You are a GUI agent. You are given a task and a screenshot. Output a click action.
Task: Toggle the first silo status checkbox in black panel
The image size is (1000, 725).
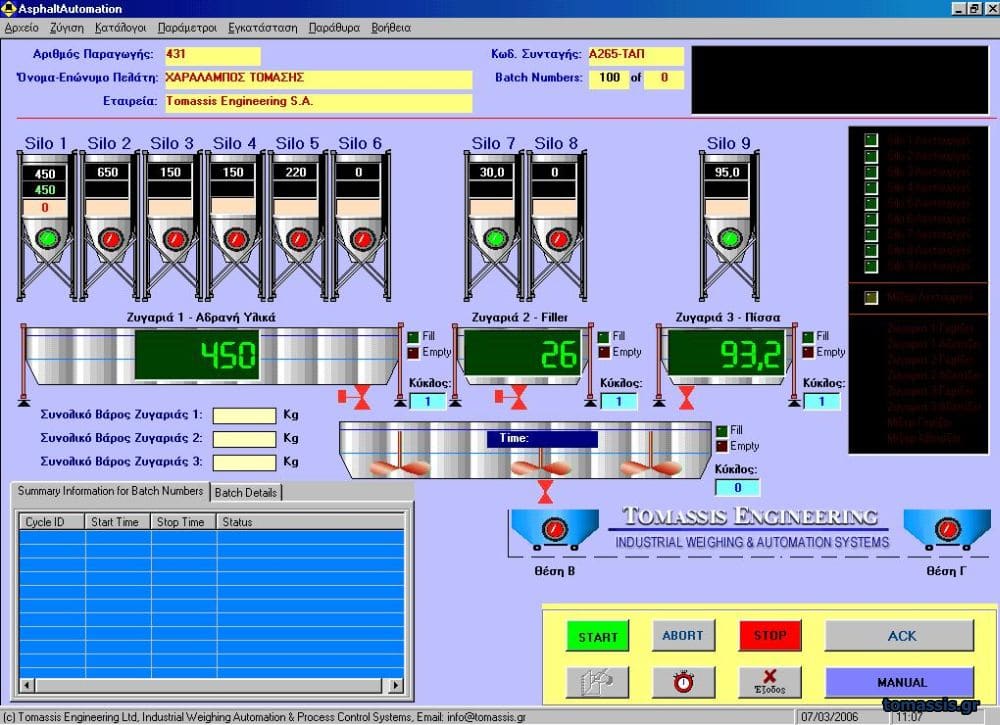pyautogui.click(x=871, y=140)
